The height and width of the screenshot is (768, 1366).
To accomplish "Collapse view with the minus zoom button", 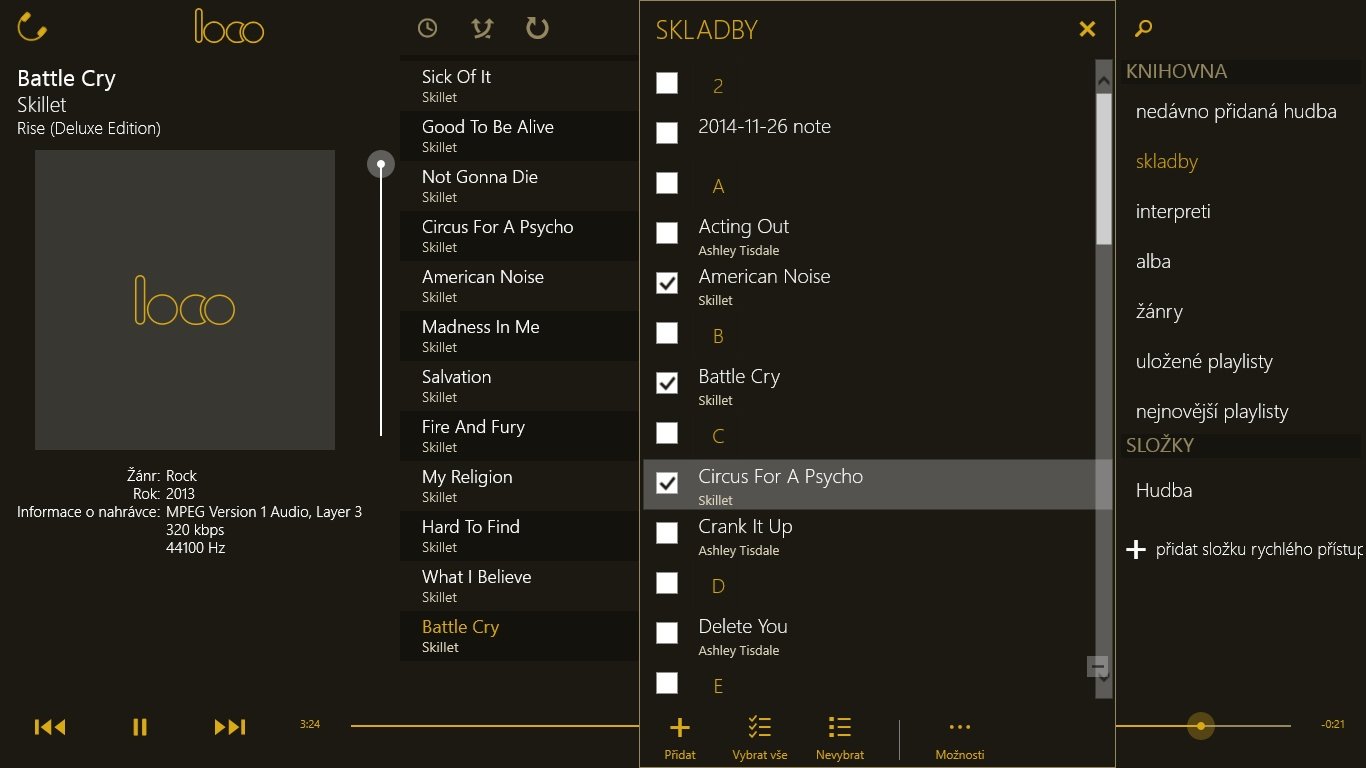I will pos(1097,666).
